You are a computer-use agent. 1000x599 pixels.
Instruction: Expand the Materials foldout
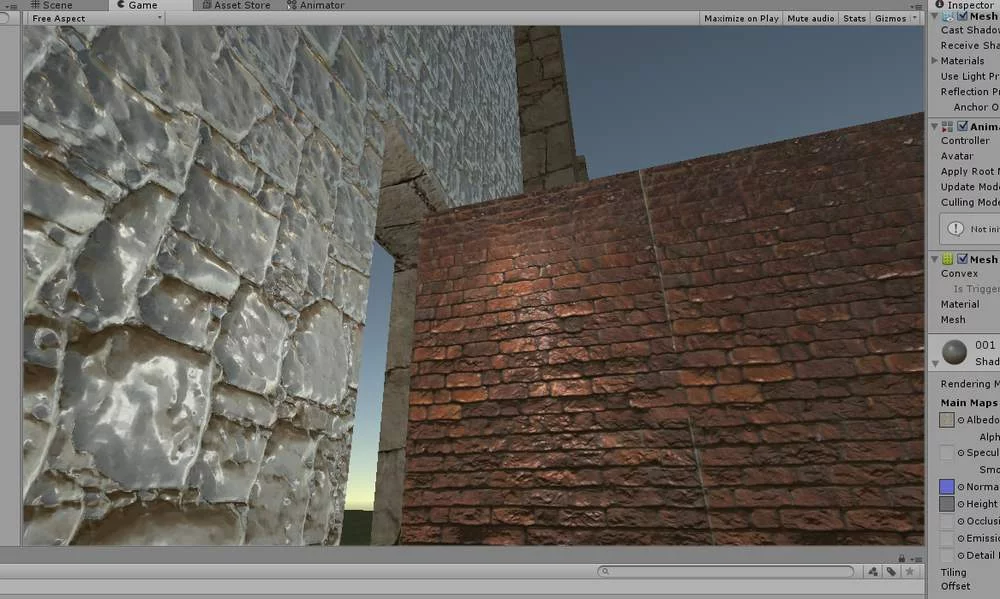click(934, 61)
